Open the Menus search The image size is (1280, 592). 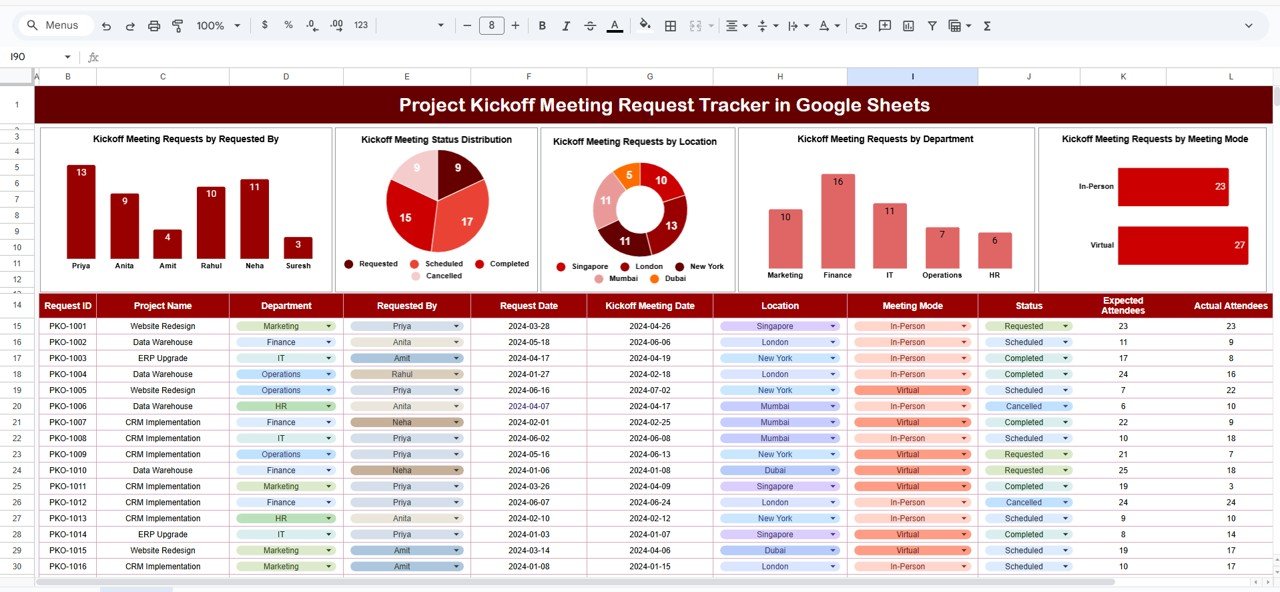click(x=54, y=25)
